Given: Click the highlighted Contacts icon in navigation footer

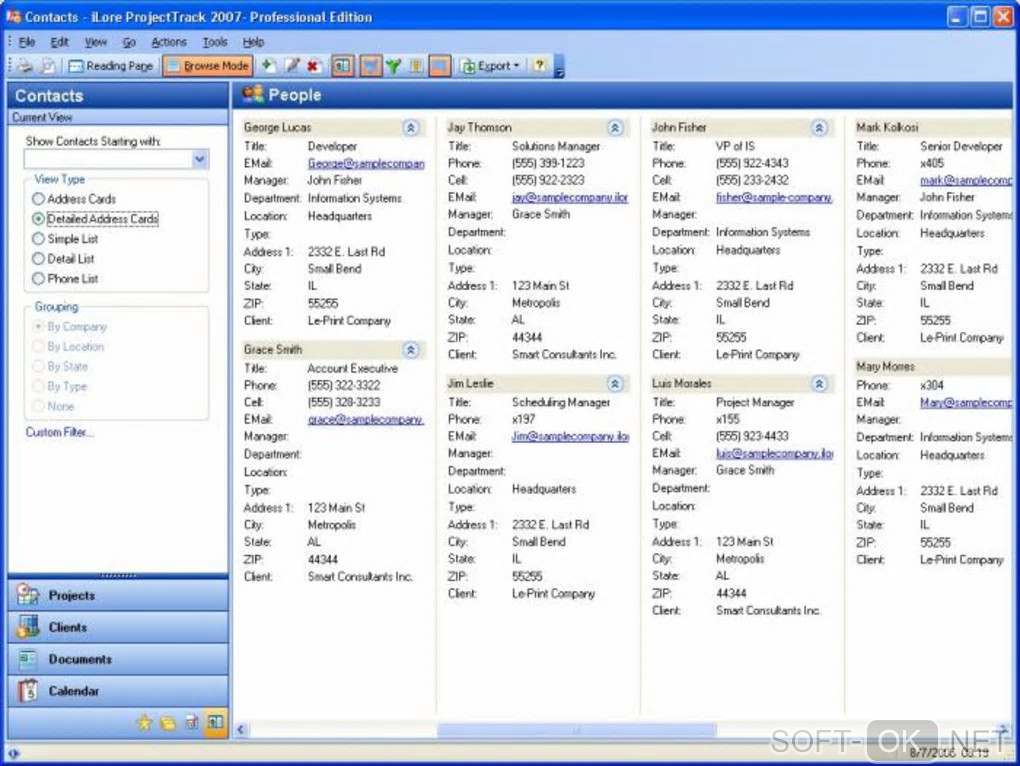Looking at the screenshot, I should (216, 722).
